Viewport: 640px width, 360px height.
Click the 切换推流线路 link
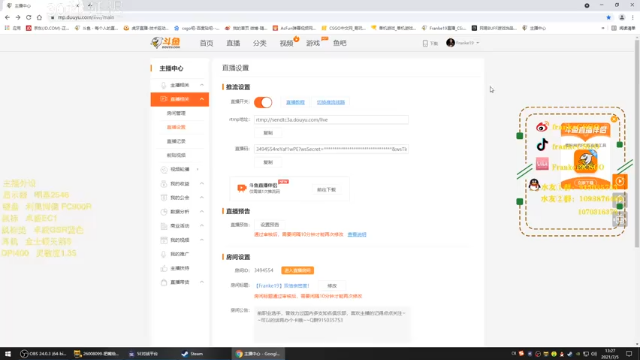[331, 102]
